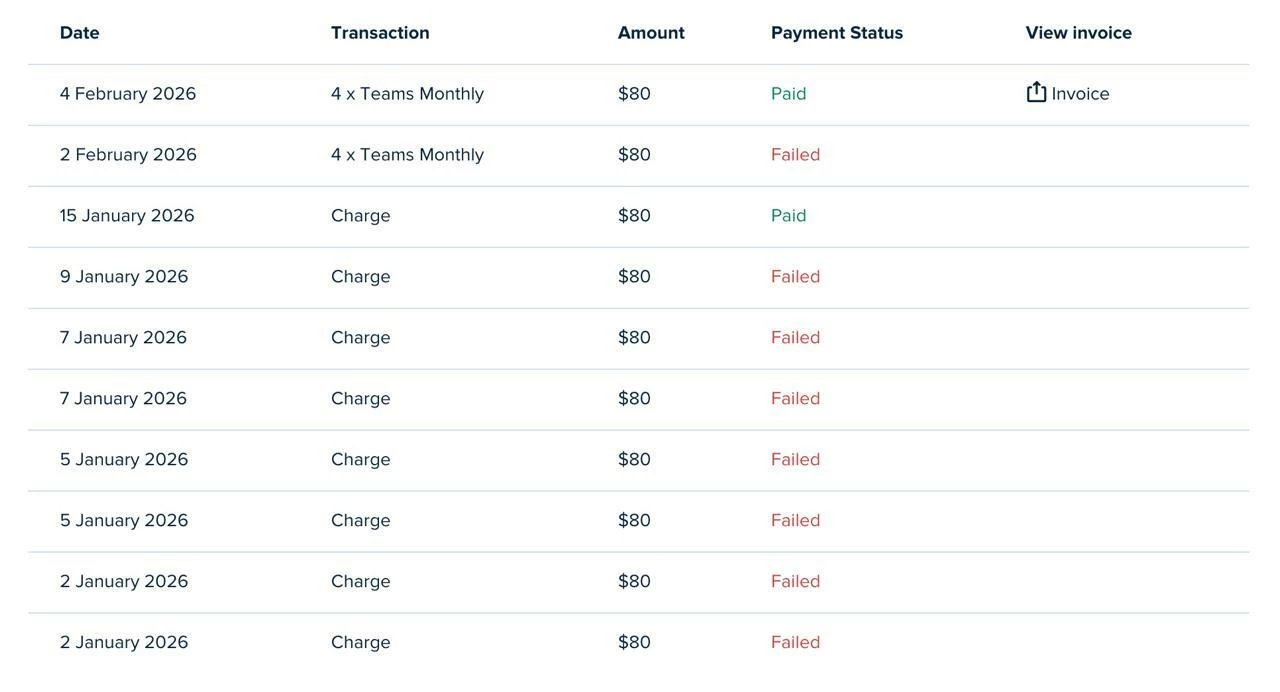Open the Invoice link for 4 February
Viewport: 1280px width, 692px height.
[x=1080, y=94]
